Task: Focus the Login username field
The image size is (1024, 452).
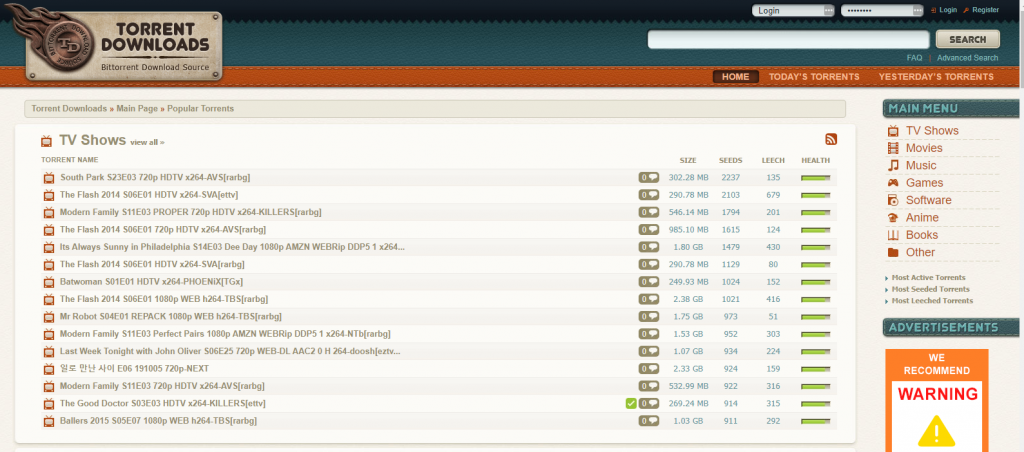Action: (x=793, y=10)
